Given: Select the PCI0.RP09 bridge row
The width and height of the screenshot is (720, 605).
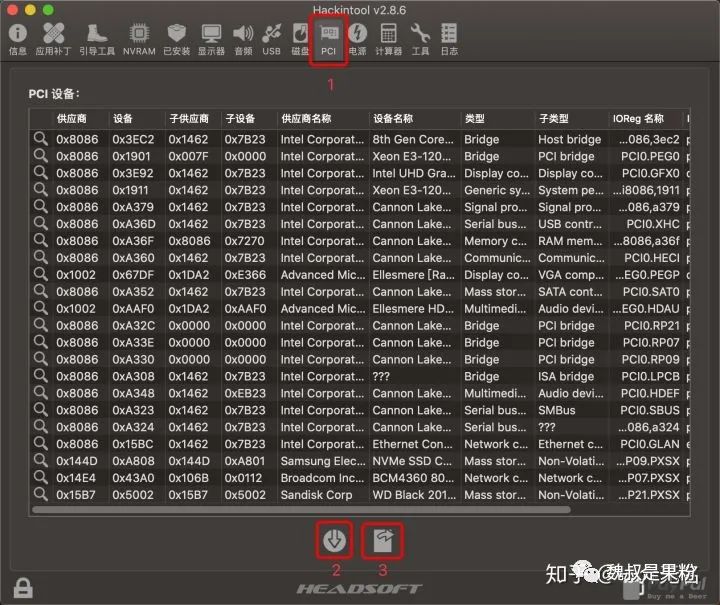Looking at the screenshot, I should [x=360, y=359].
